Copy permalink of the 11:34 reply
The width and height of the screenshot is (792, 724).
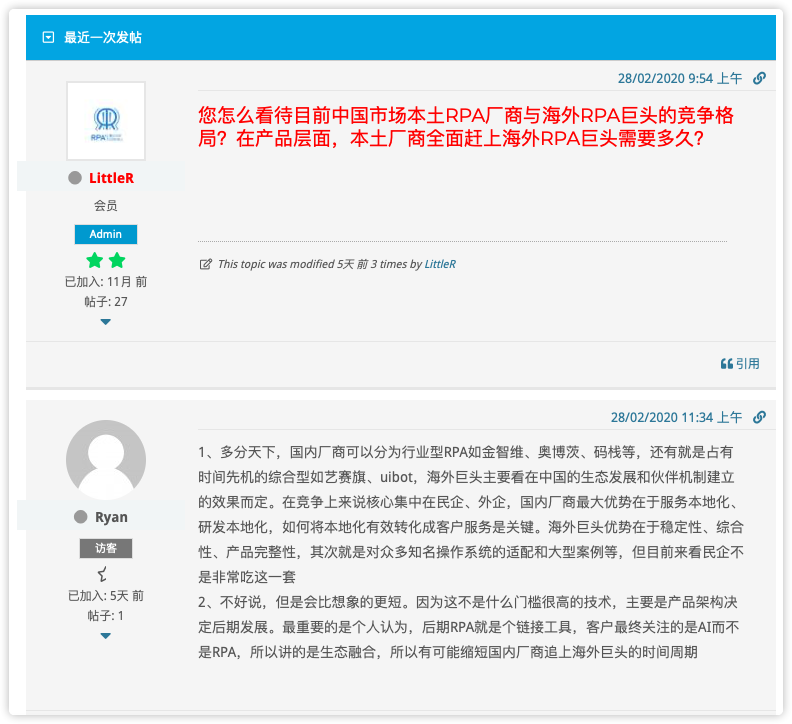(x=759, y=417)
